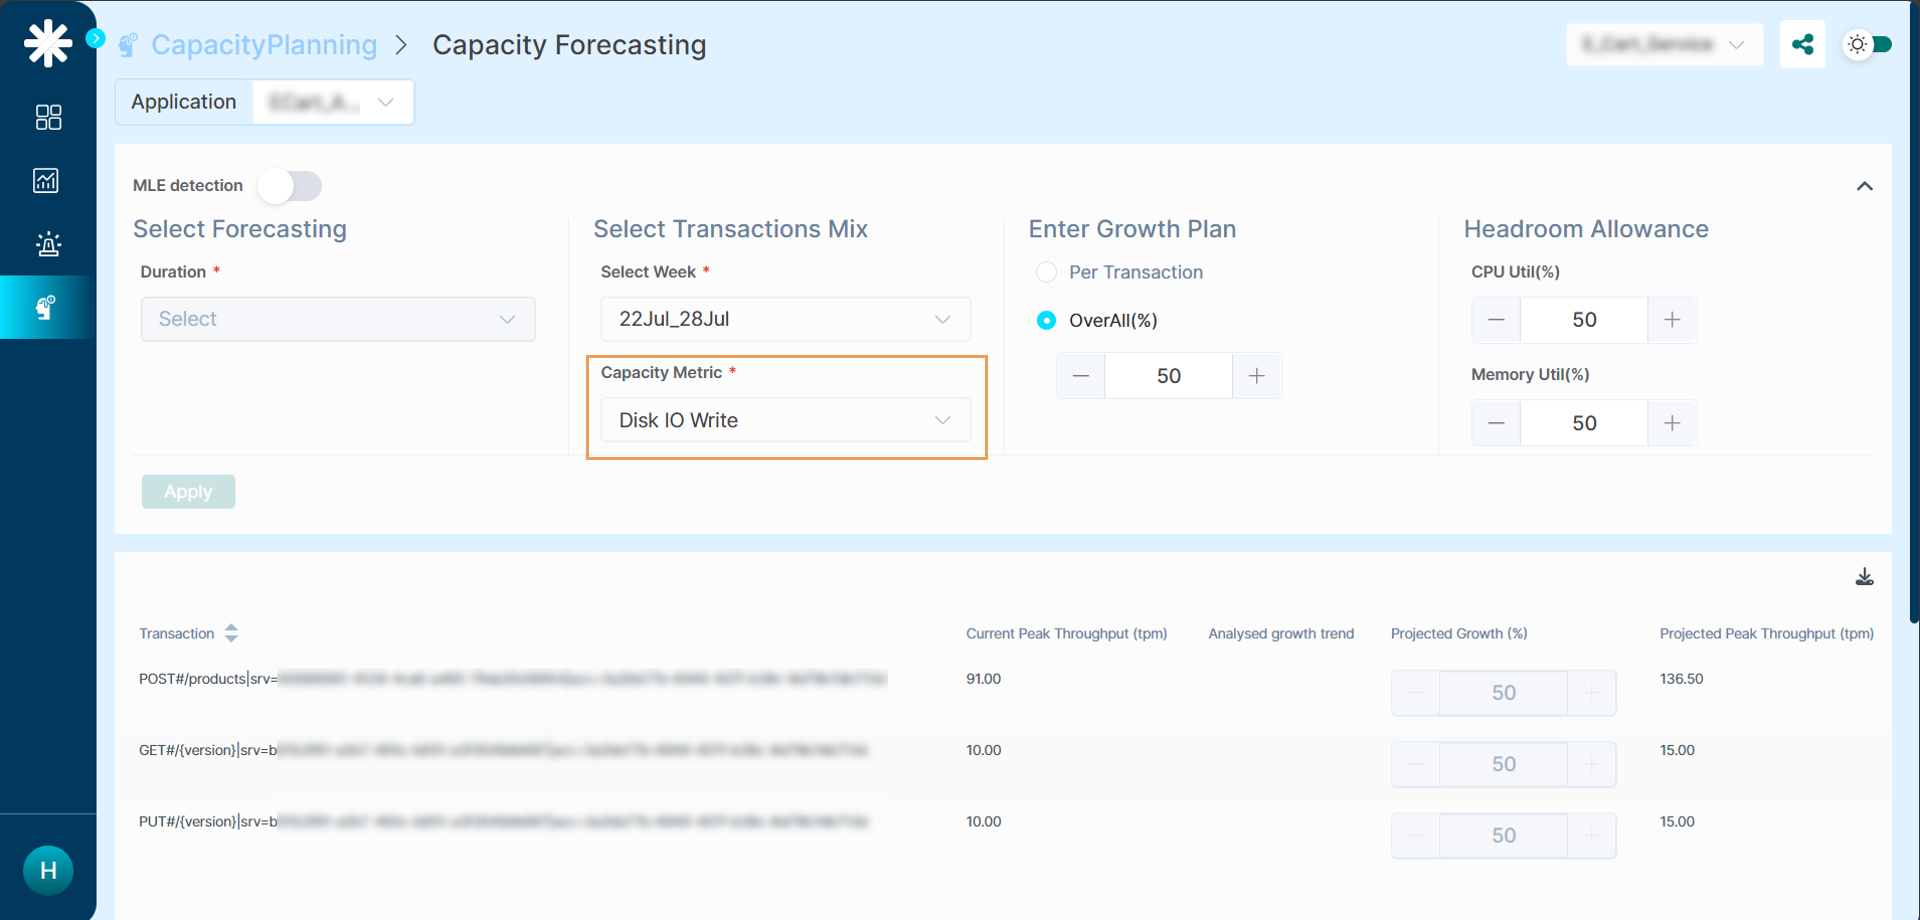Decrease the OverAll growth percentage
This screenshot has width=1920, height=920.
[x=1081, y=376]
